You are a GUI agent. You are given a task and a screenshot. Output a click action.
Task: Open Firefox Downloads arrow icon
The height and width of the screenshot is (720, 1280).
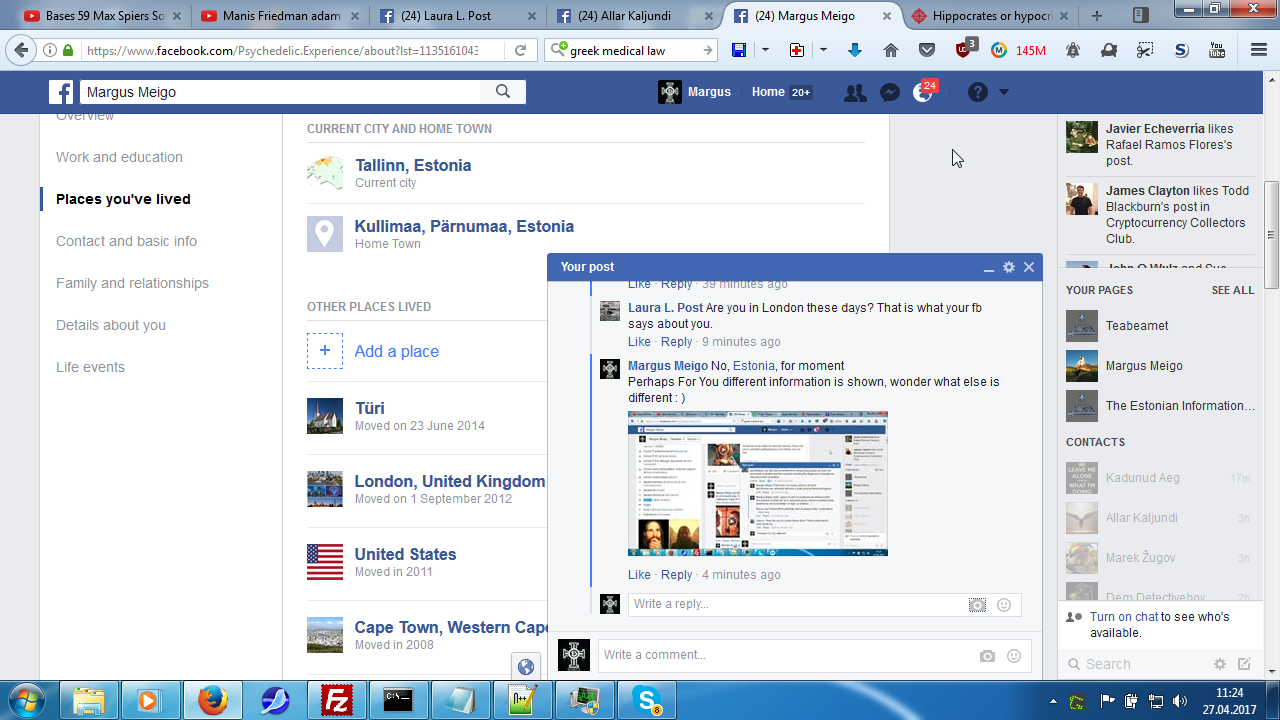click(855, 50)
